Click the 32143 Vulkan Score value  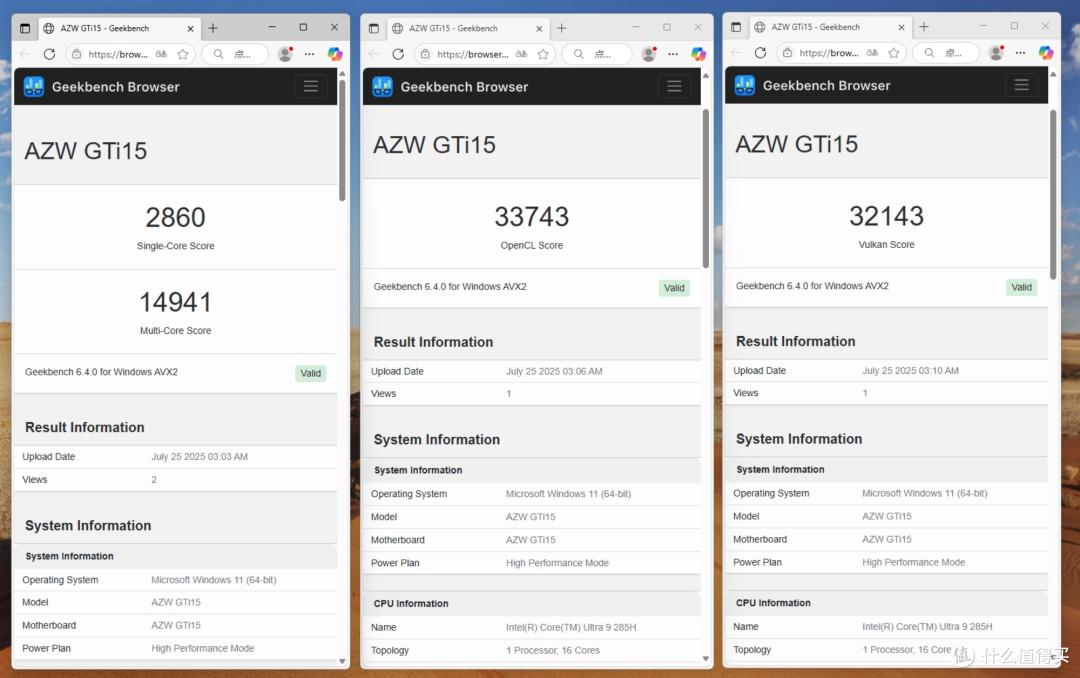pyautogui.click(x=886, y=216)
